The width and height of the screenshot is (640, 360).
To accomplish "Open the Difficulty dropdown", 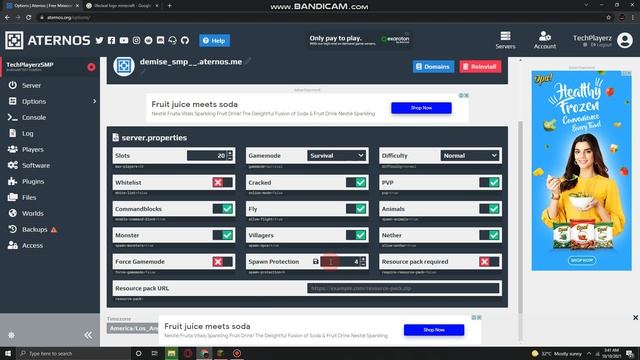I will (x=470, y=156).
